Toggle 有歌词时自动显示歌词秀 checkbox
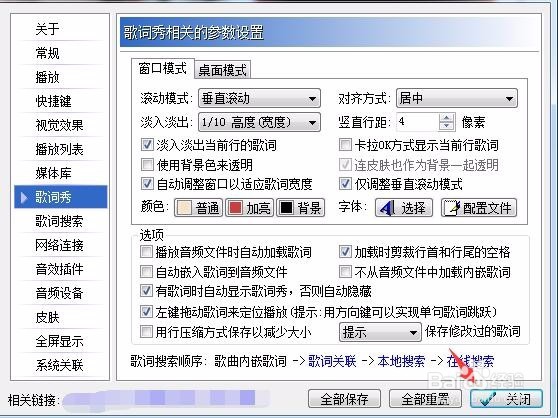 coord(146,291)
